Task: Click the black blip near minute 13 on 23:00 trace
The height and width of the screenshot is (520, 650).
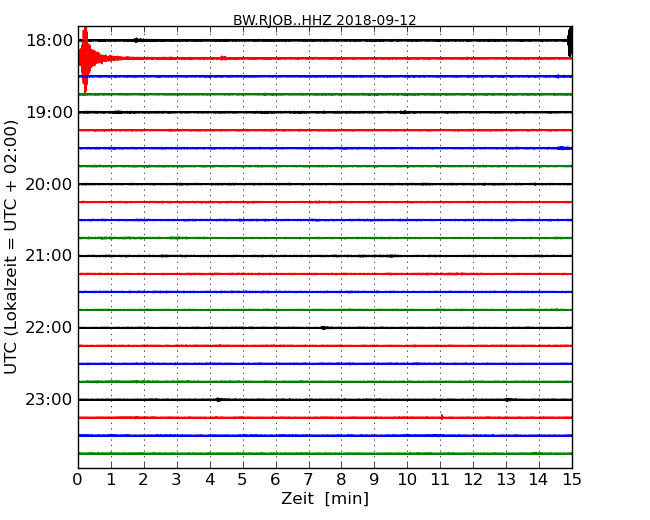Action: tap(508, 400)
